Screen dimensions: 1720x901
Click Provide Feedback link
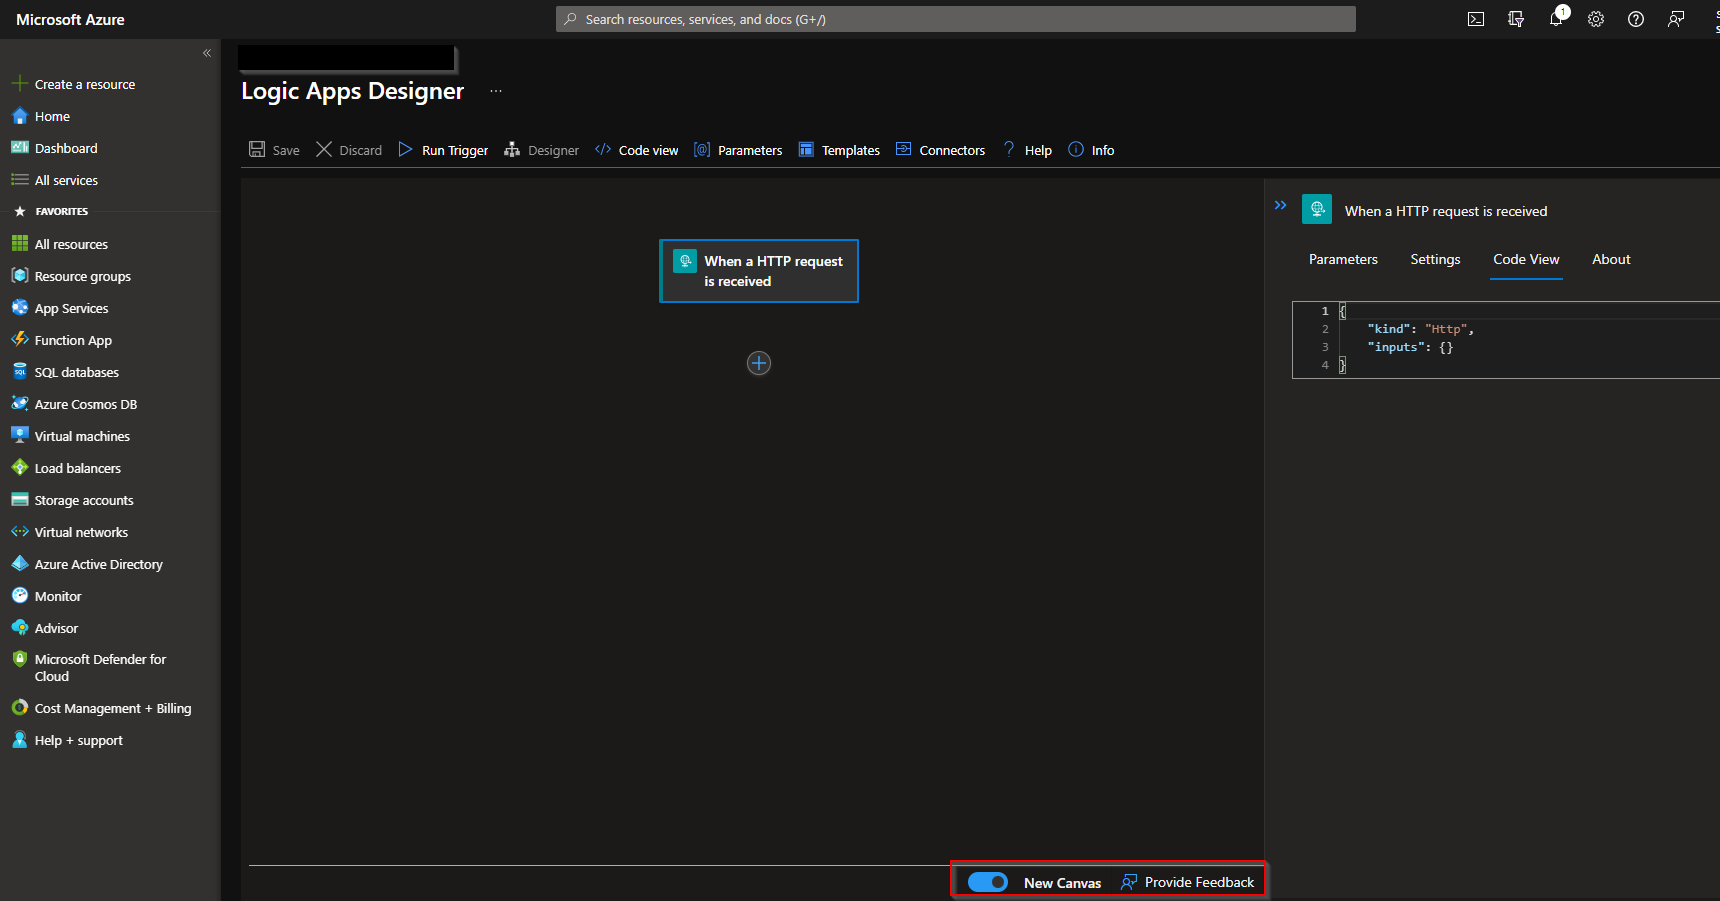coord(1187,882)
